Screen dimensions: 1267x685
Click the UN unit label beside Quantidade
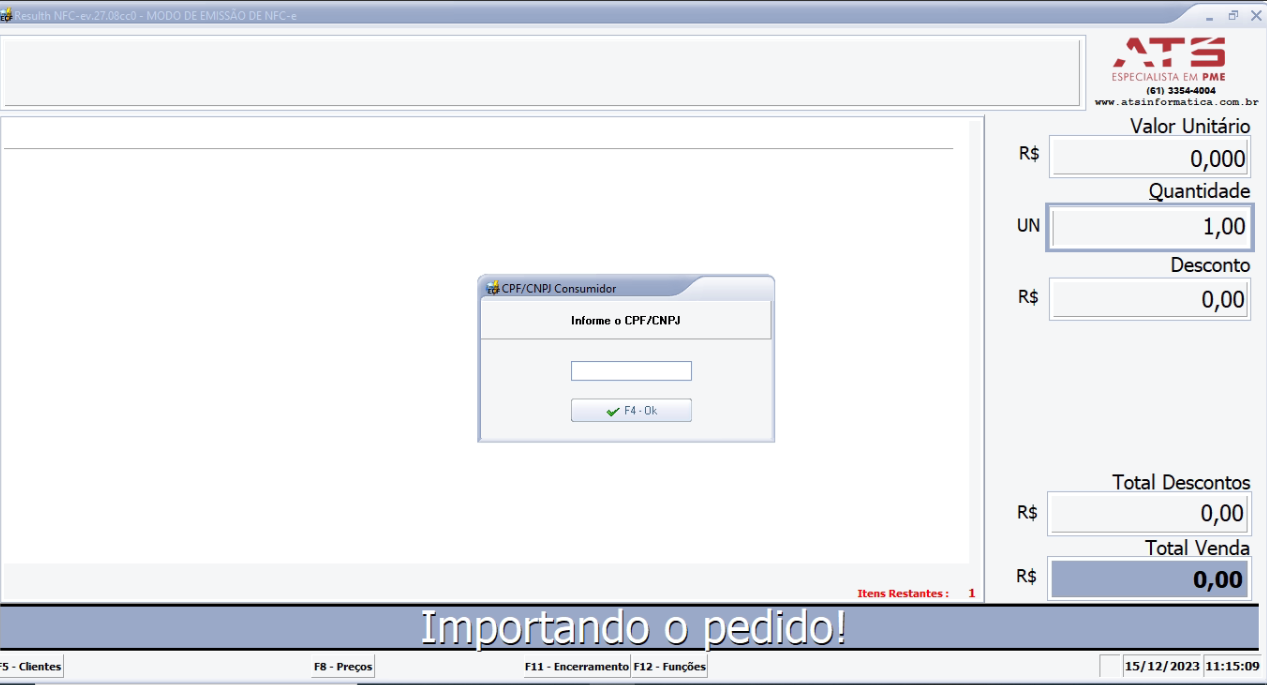(1028, 226)
